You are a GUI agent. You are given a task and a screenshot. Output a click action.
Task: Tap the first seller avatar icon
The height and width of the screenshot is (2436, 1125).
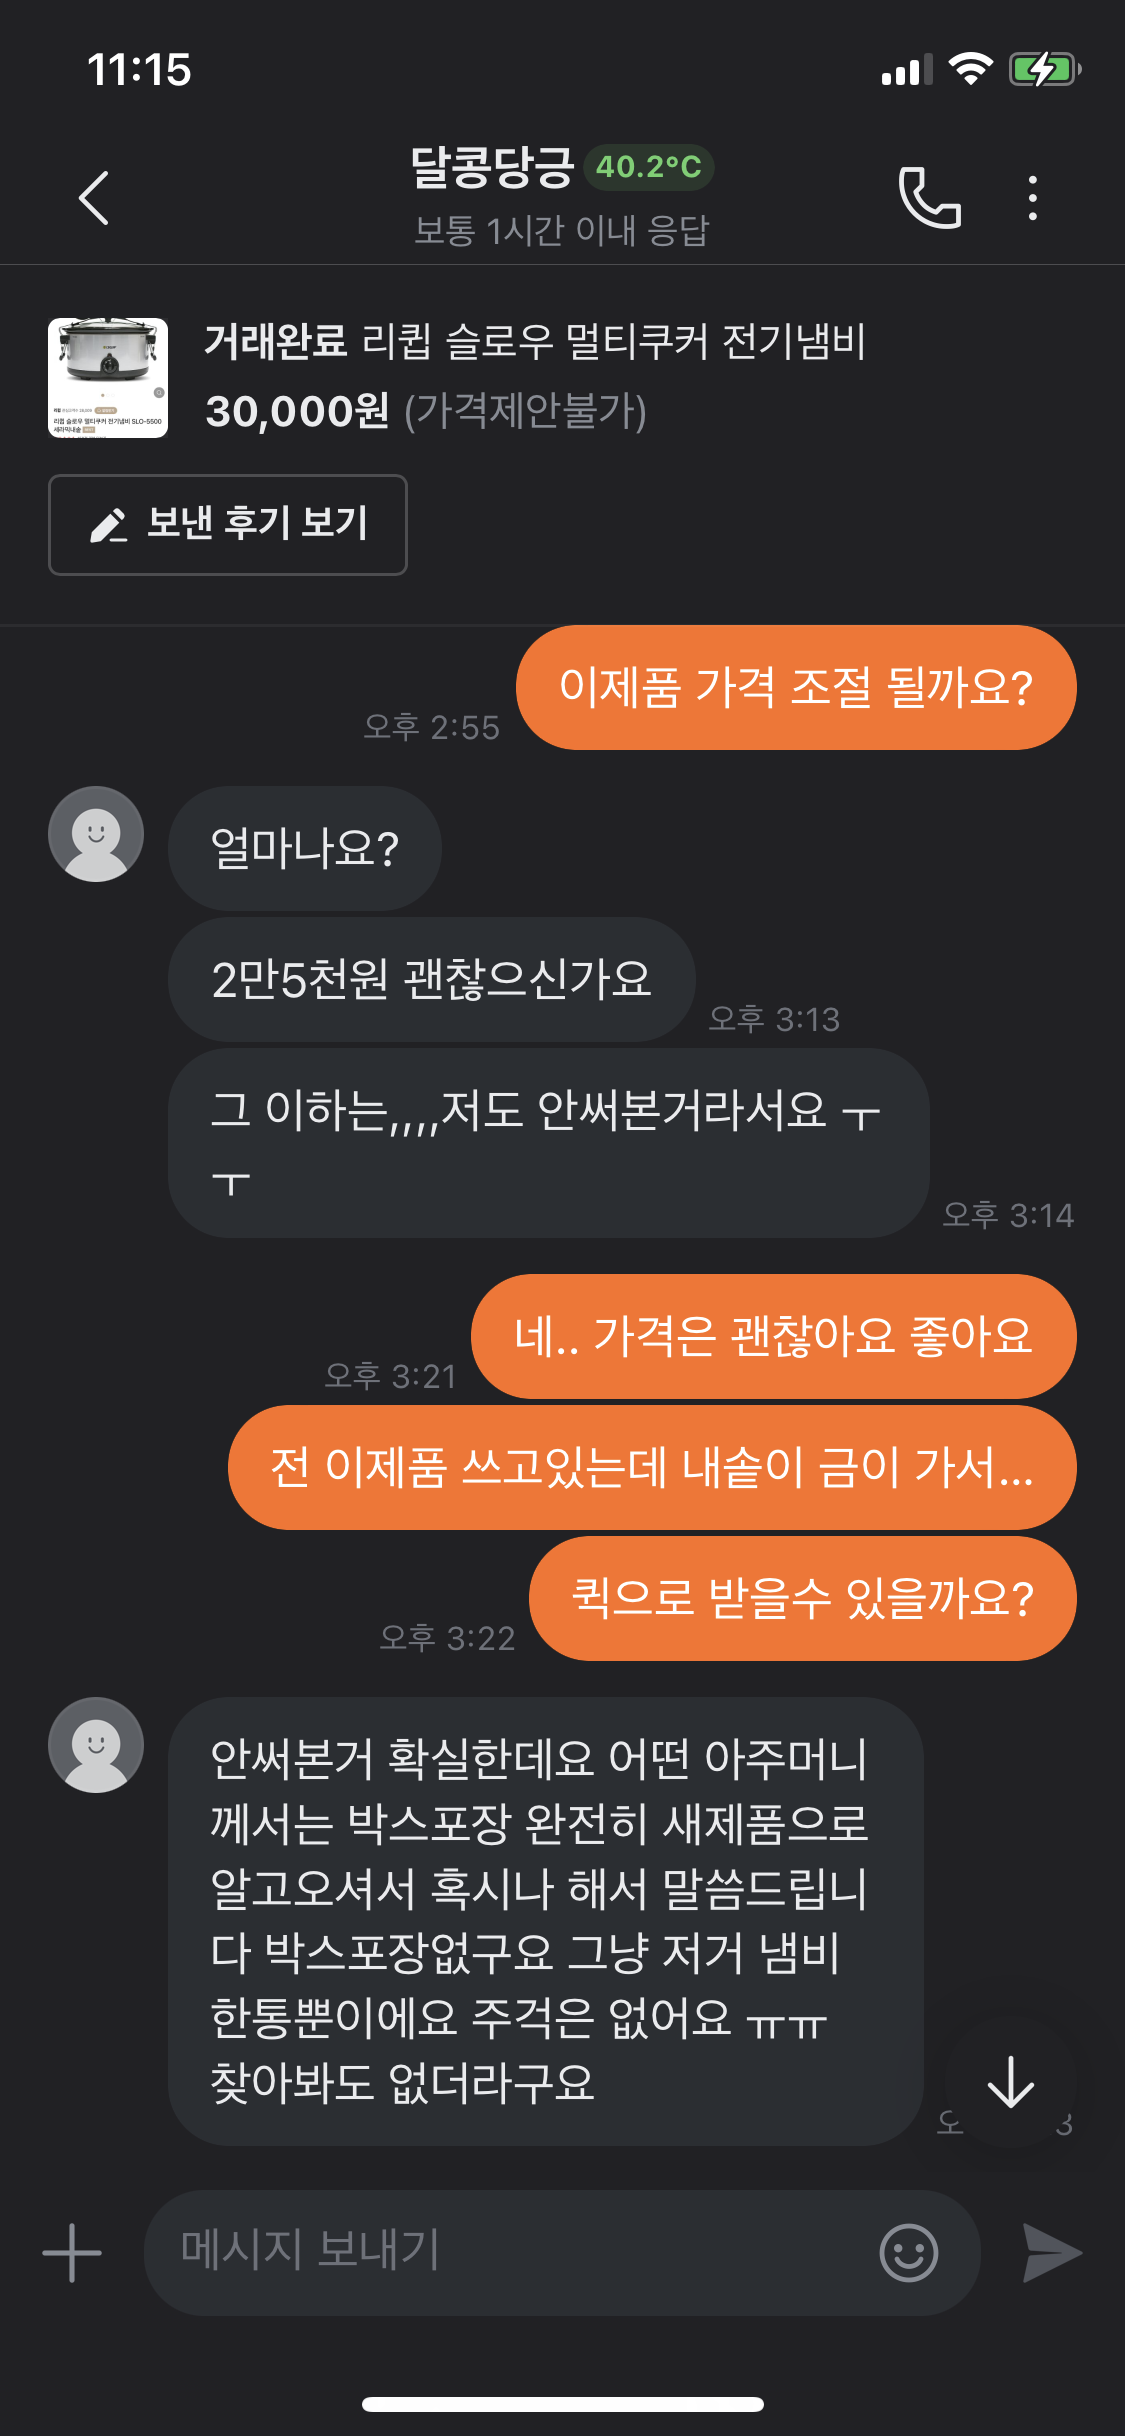coord(96,834)
